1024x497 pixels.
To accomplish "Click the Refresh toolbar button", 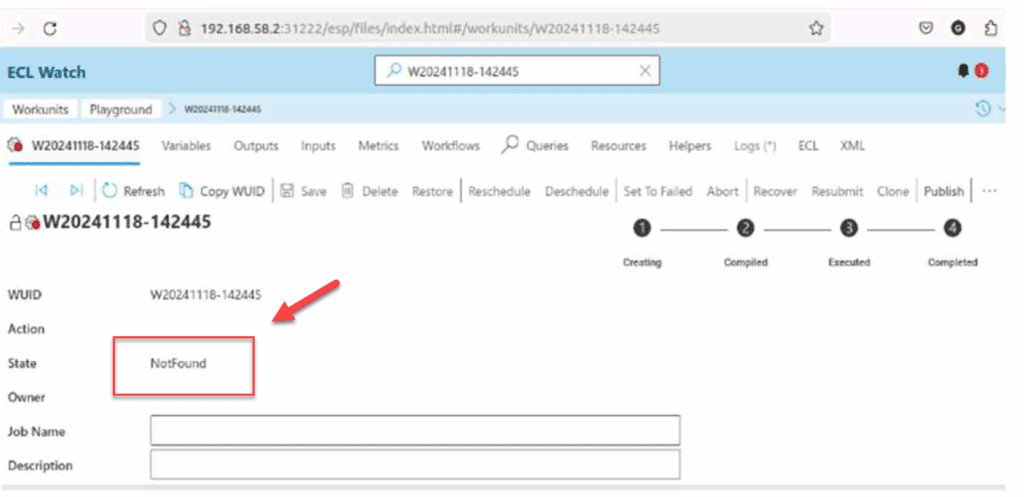I will point(134,191).
